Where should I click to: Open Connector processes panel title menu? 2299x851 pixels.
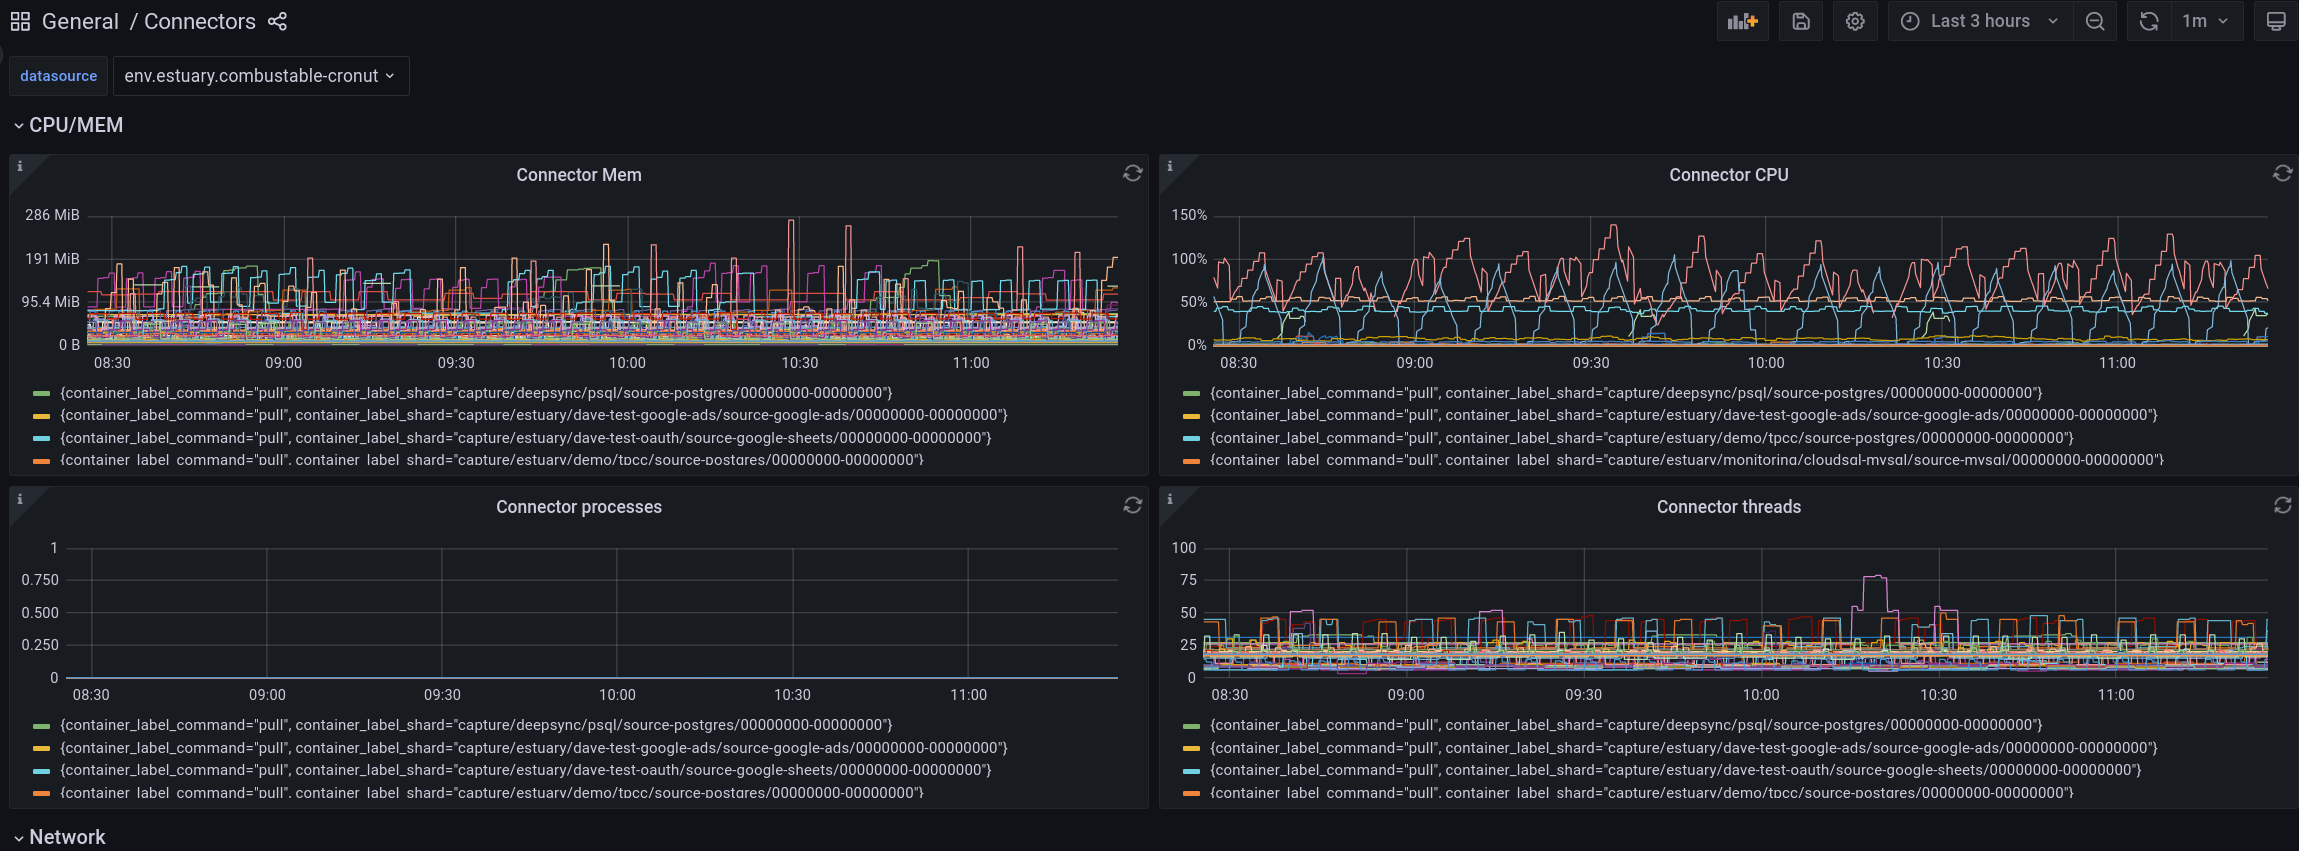[x=579, y=507]
